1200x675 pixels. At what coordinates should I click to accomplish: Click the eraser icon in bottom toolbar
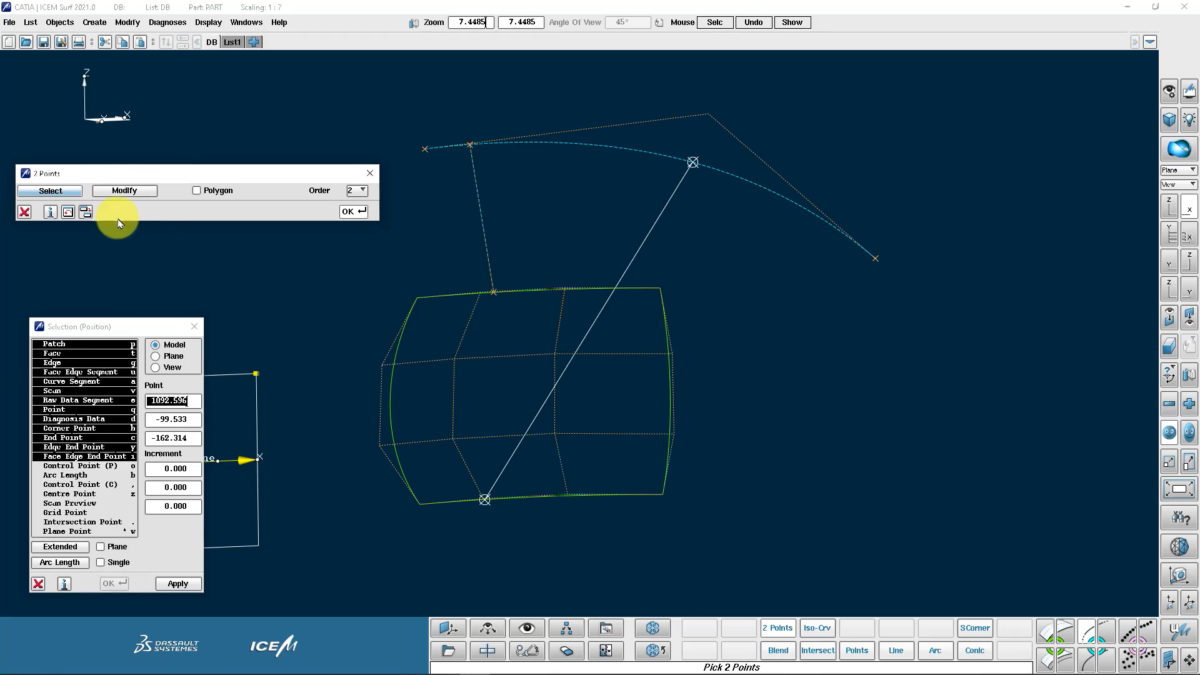[x=566, y=650]
